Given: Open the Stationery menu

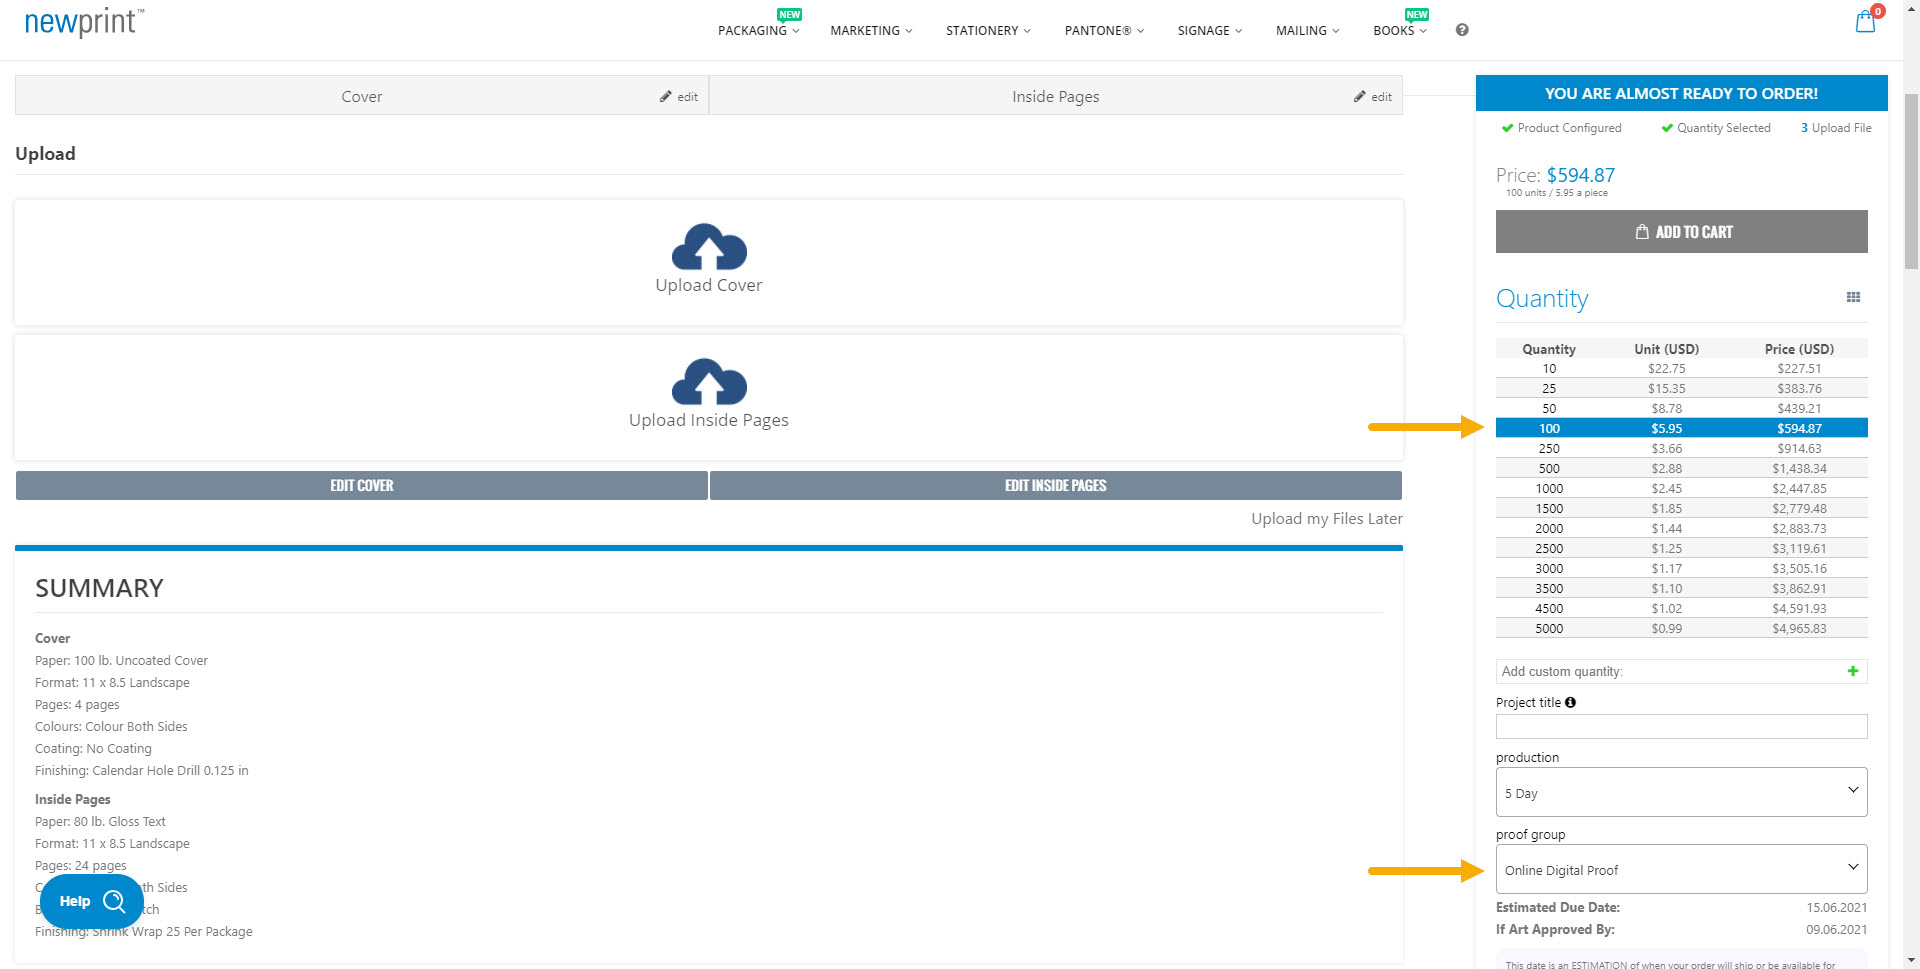Looking at the screenshot, I should pyautogui.click(x=988, y=31).
